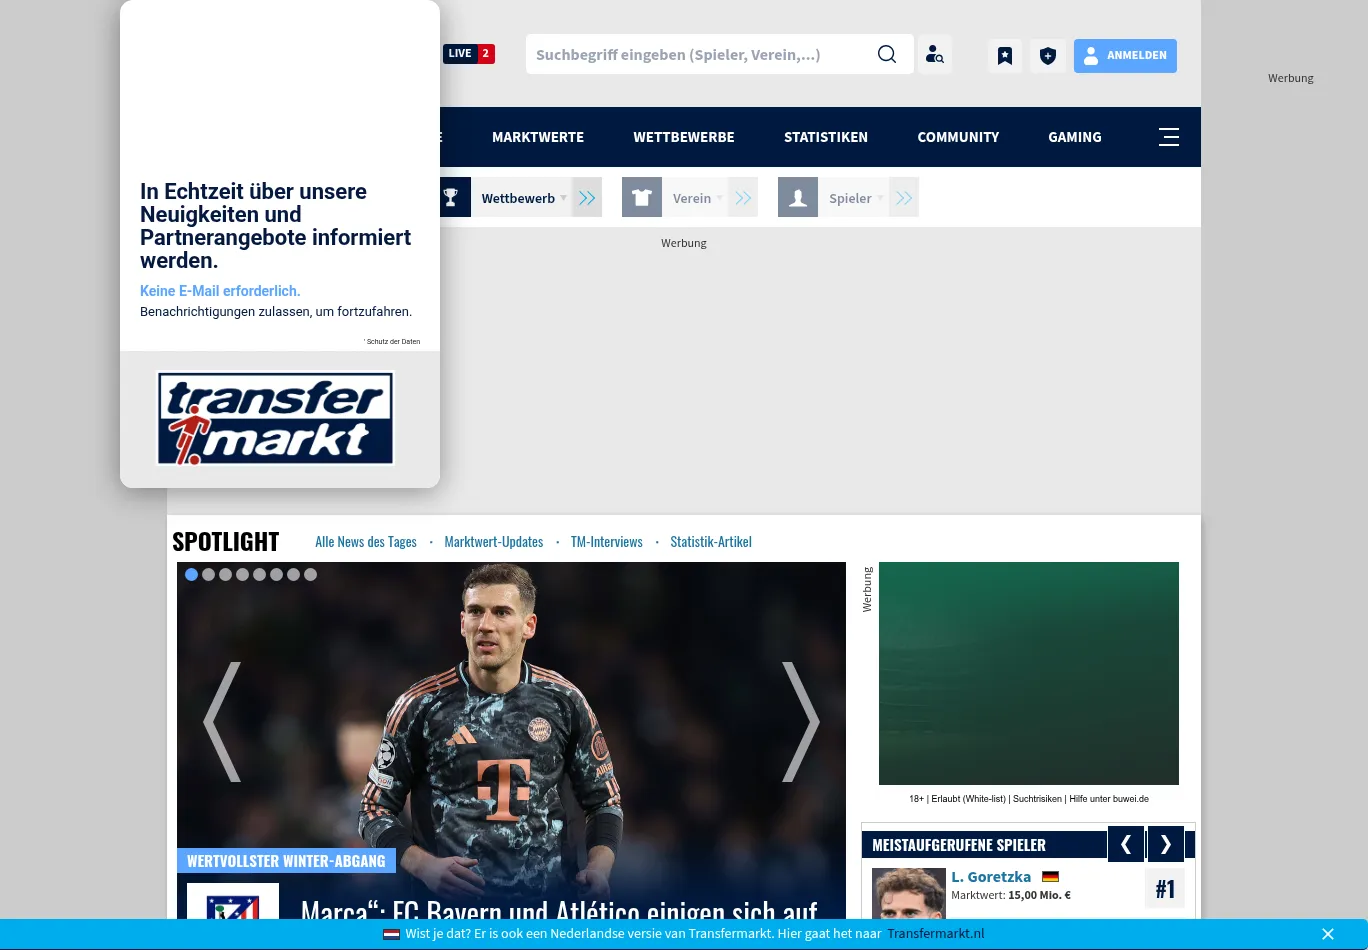
Task: Click the jersey Verein icon
Action: coord(642,197)
